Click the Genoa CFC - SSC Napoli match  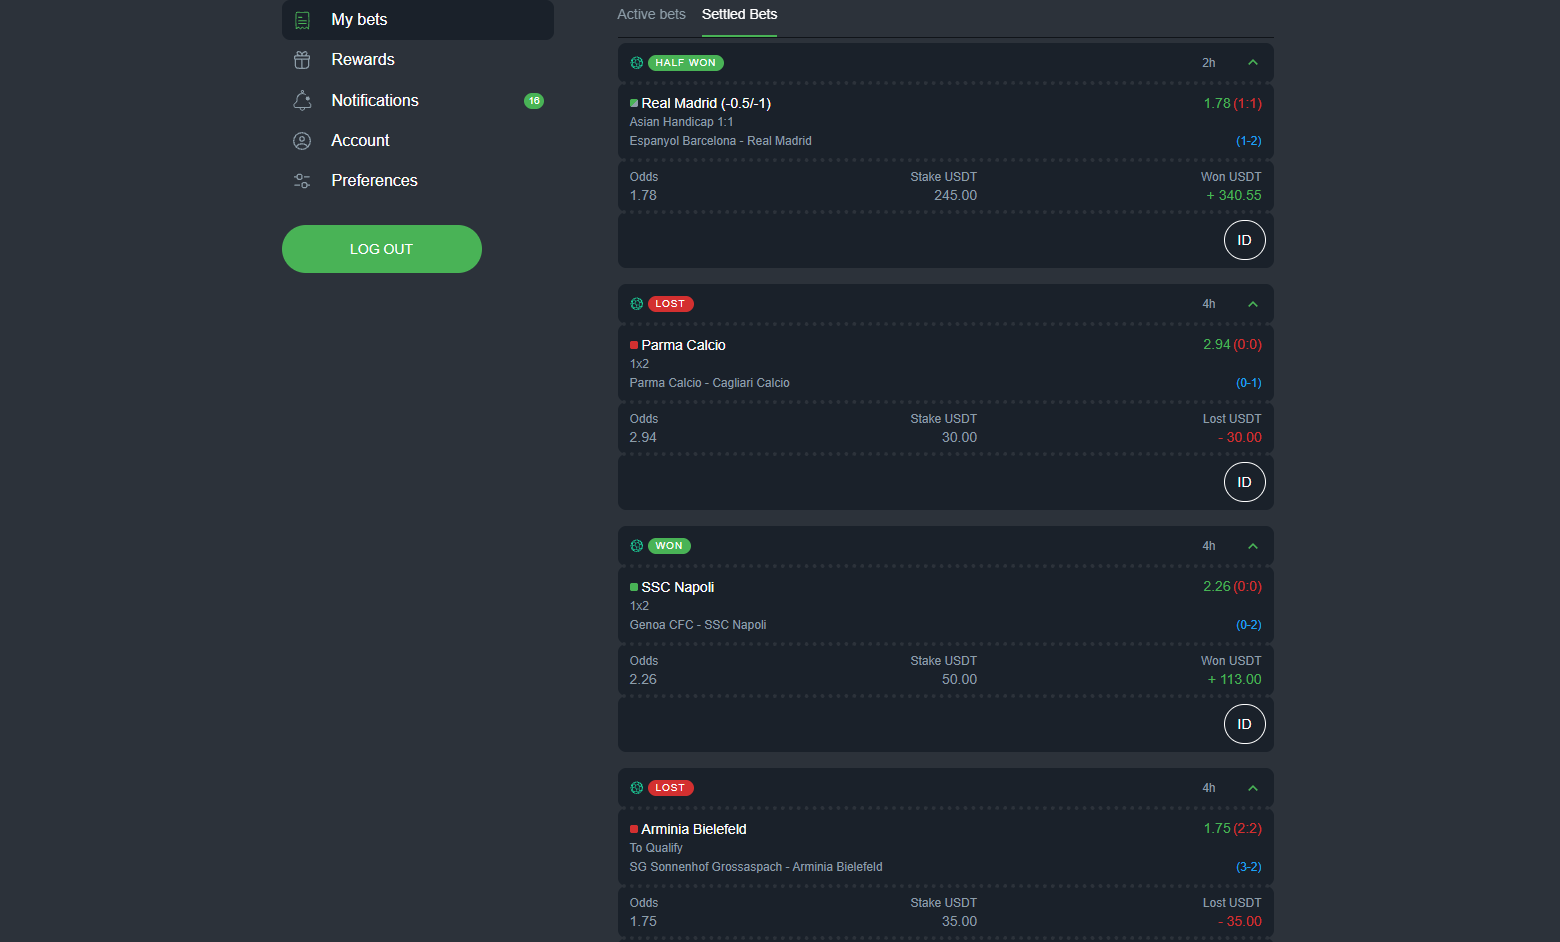point(698,625)
